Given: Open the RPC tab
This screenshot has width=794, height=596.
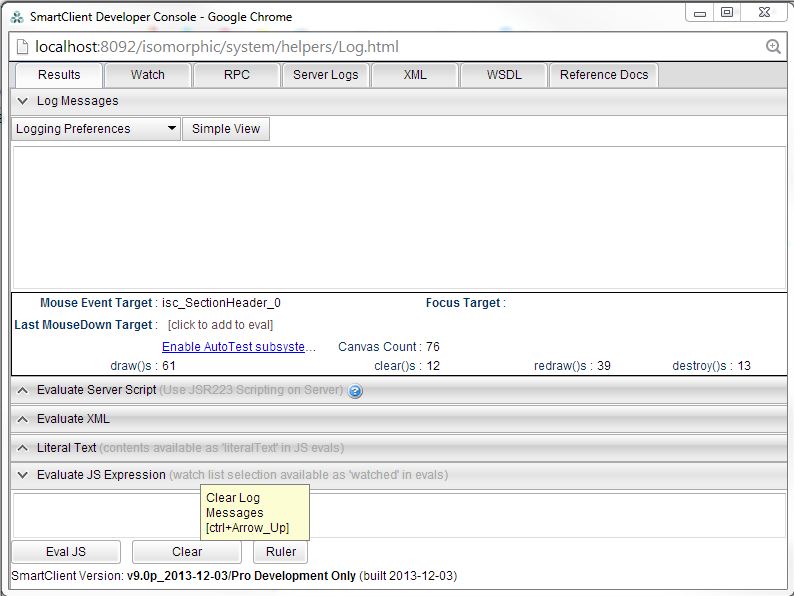Looking at the screenshot, I should click(237, 75).
